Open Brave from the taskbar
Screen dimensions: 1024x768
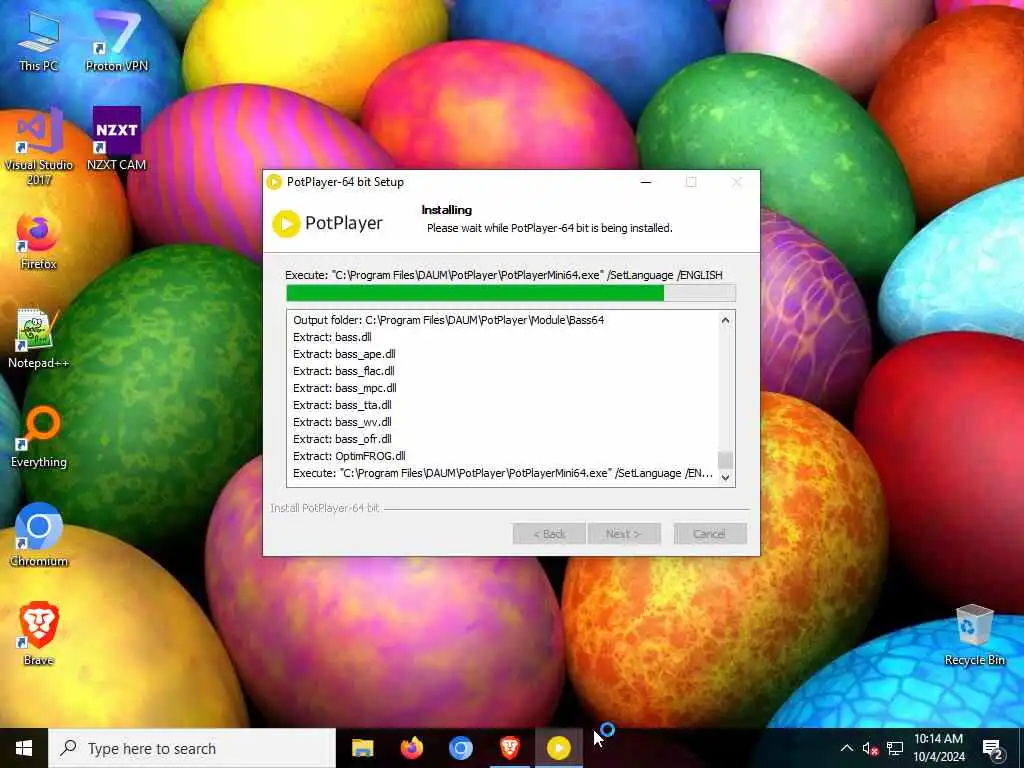click(510, 748)
